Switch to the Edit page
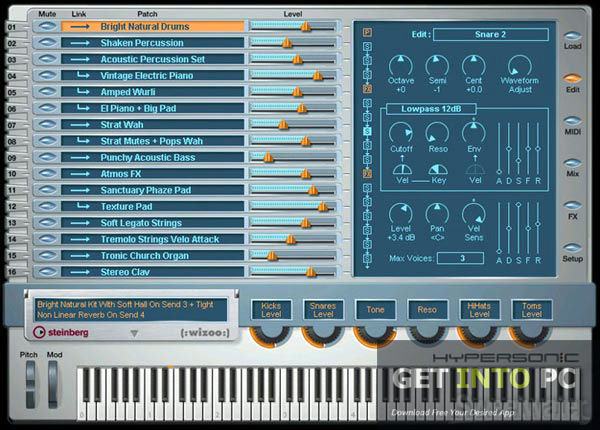 (572, 78)
